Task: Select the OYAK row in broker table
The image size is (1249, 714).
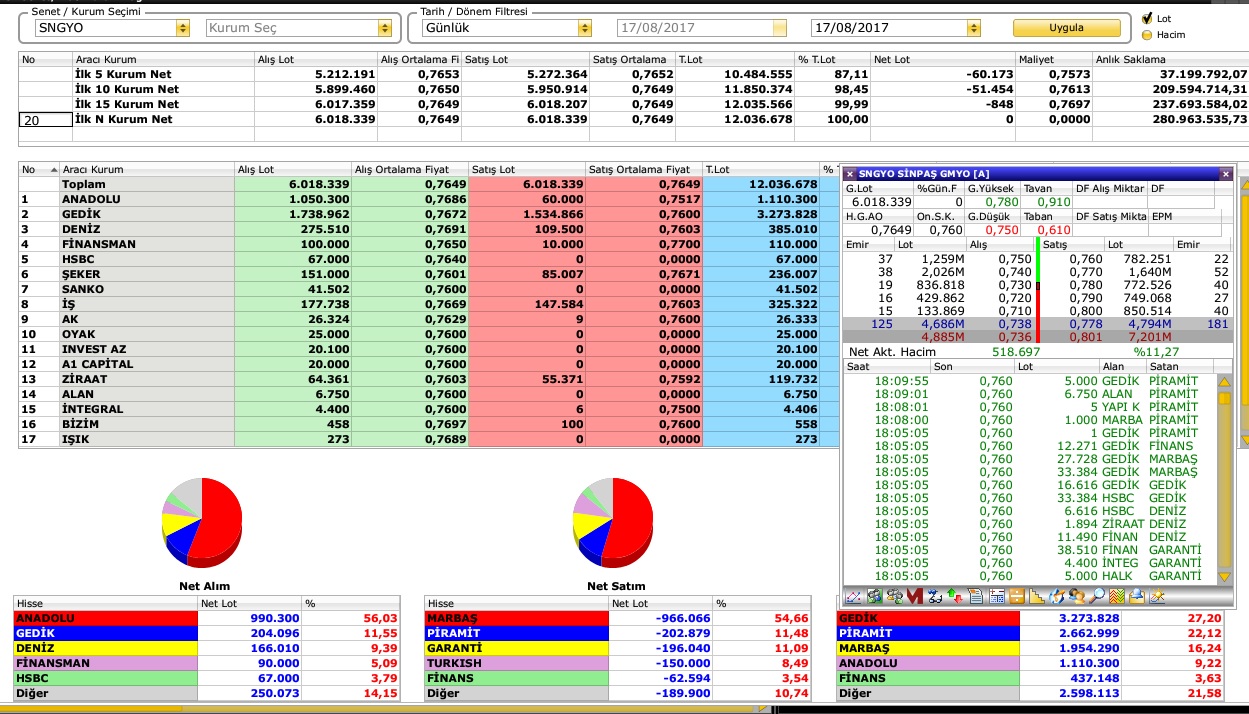Action: [x=429, y=334]
